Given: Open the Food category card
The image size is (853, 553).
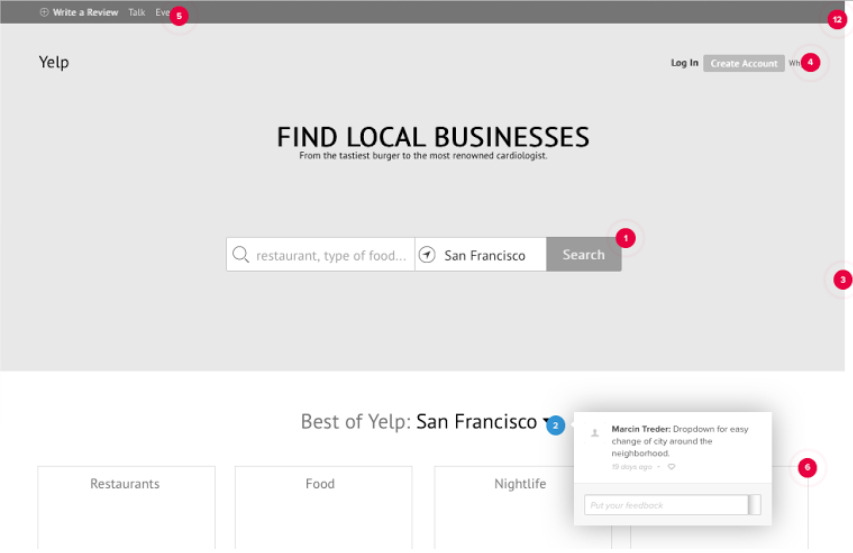Looking at the screenshot, I should pos(324,507).
